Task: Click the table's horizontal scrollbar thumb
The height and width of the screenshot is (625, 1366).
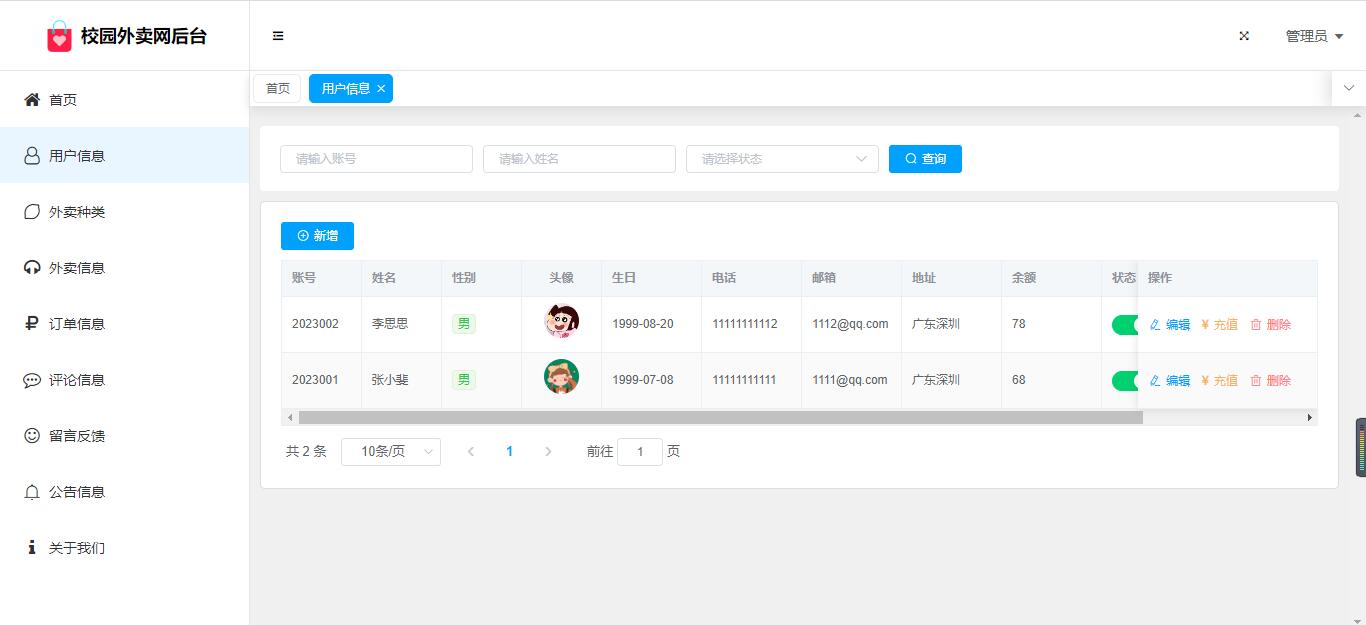Action: 720,418
